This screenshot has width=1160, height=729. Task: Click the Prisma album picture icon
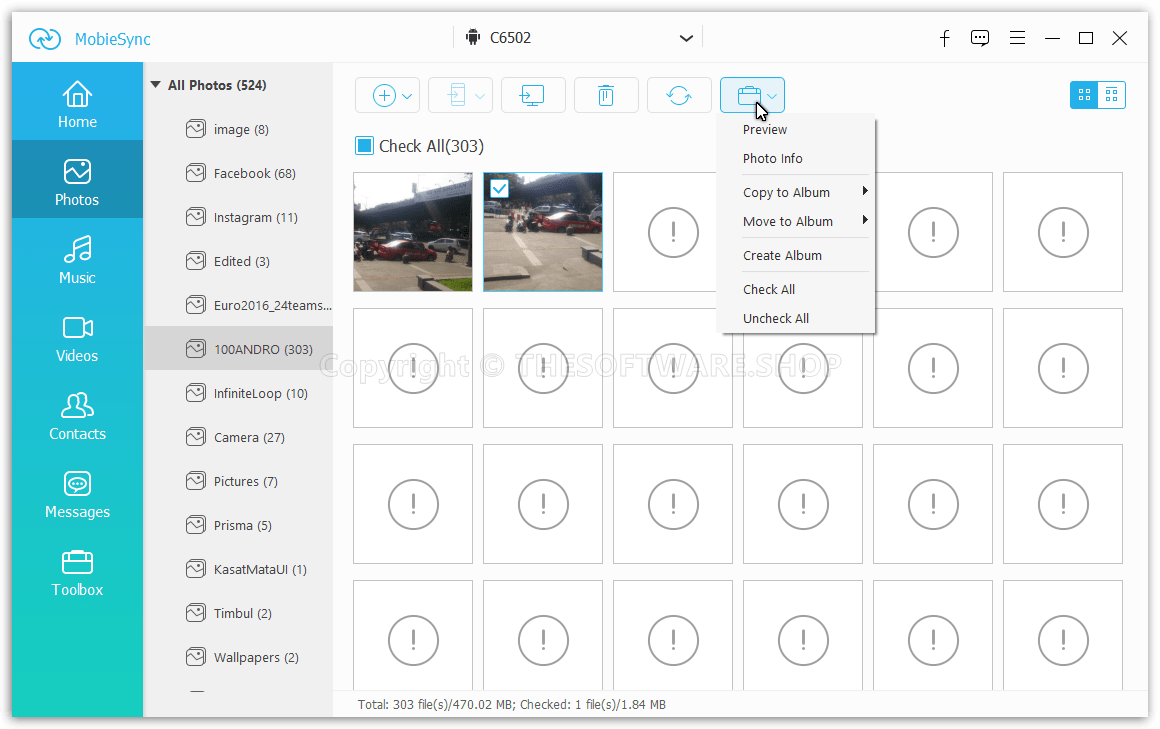[x=195, y=525]
